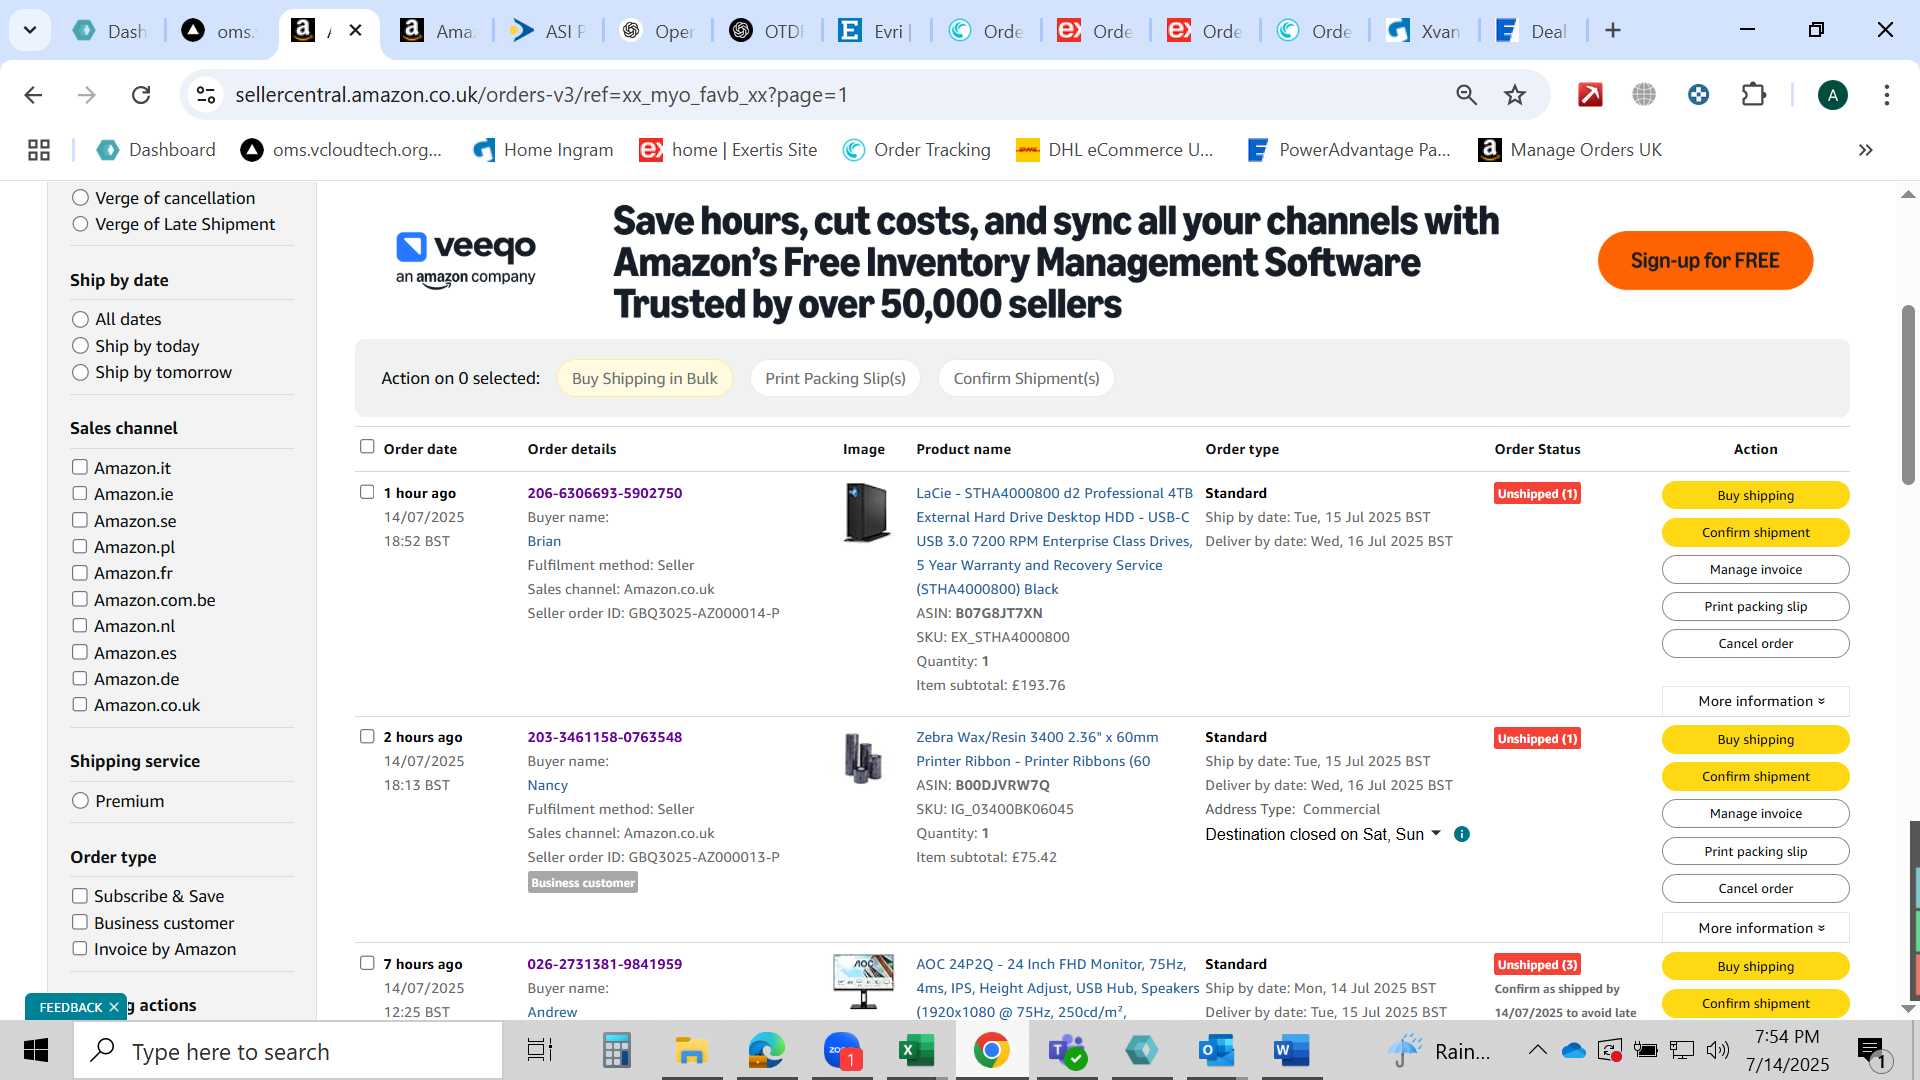This screenshot has width=1920, height=1080.
Task: Switch to the Dashboard browser tab
Action: tap(110, 31)
